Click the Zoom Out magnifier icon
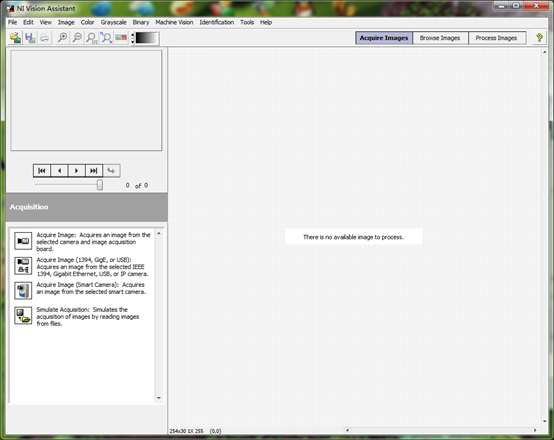Viewport: 554px width, 440px height. (x=77, y=38)
